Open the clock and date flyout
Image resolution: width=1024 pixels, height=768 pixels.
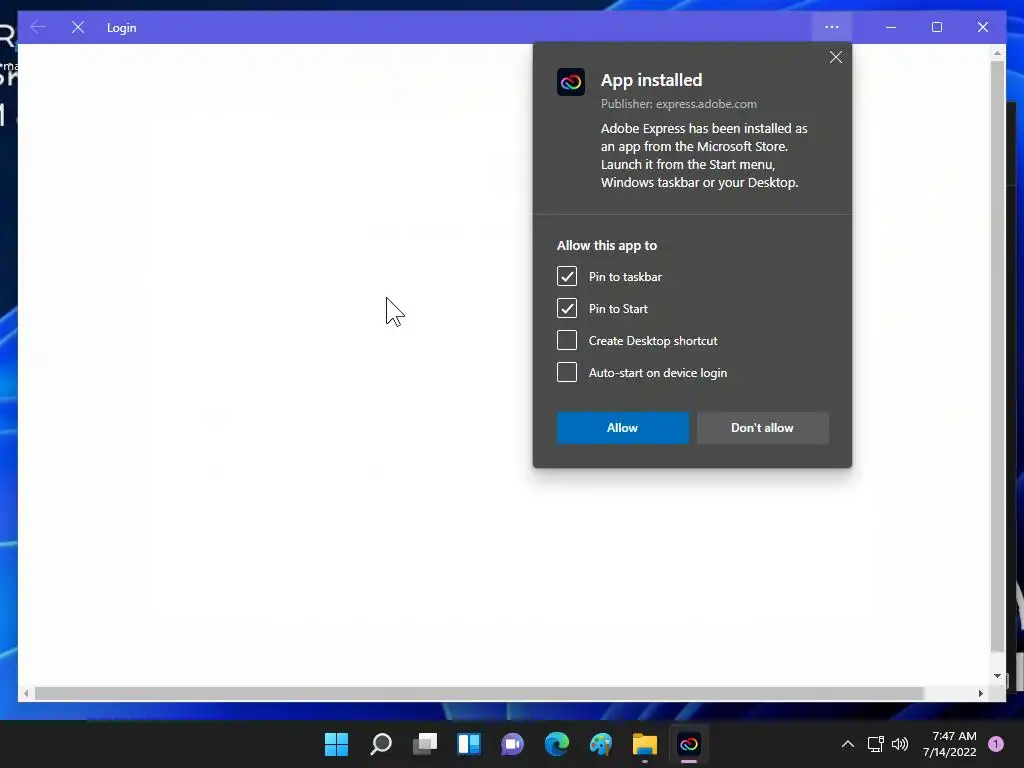click(950, 744)
